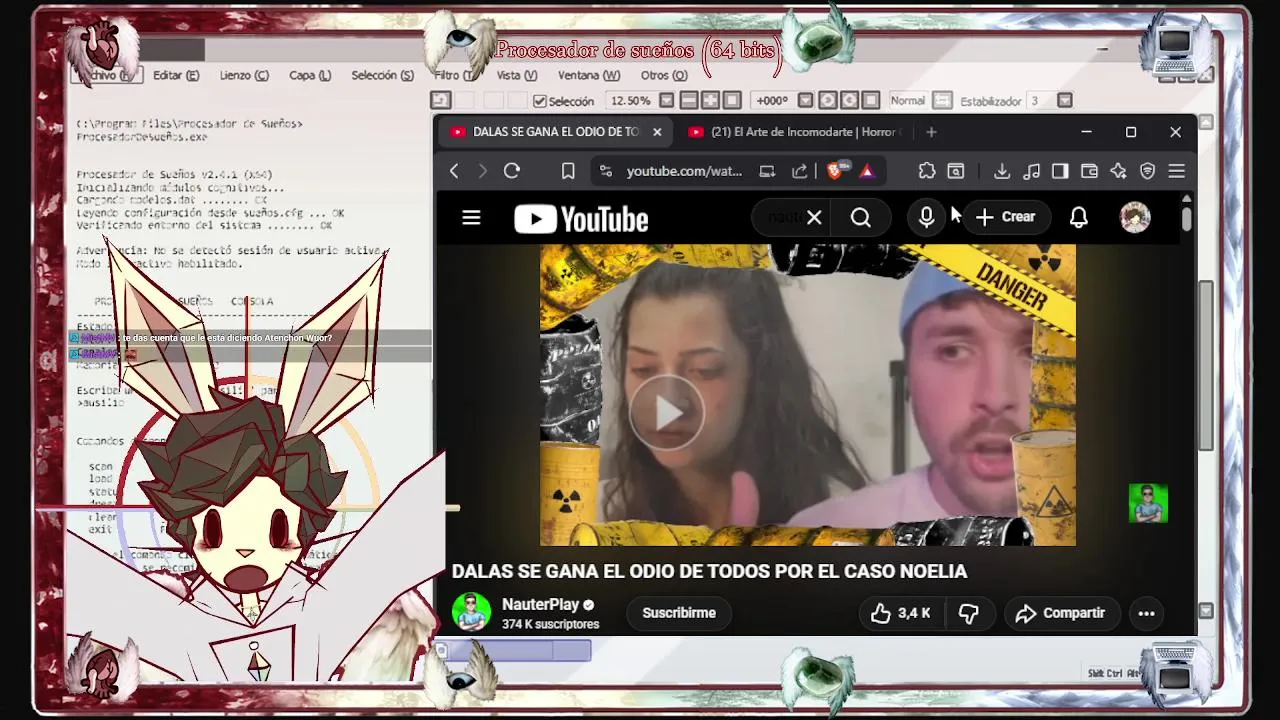1280x720 pixels.
Task: Open the Brave VPN shield icon
Action: (1147, 171)
